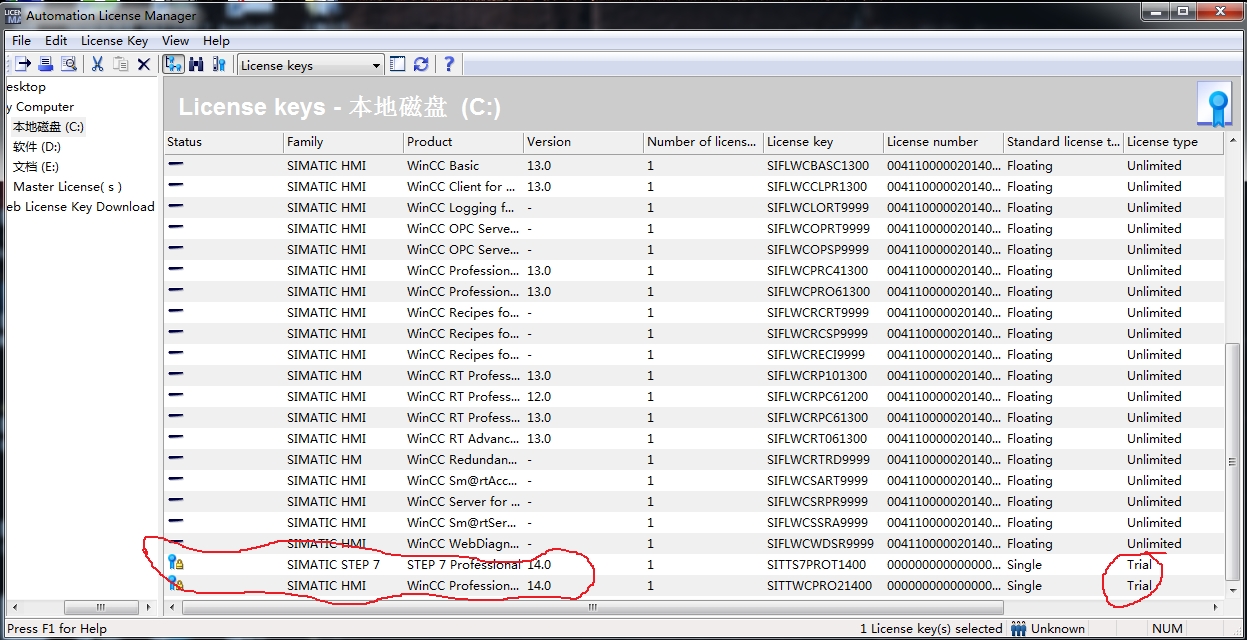1247x640 pixels.
Task: Click the Standard license type column header
Action: [x=1064, y=142]
